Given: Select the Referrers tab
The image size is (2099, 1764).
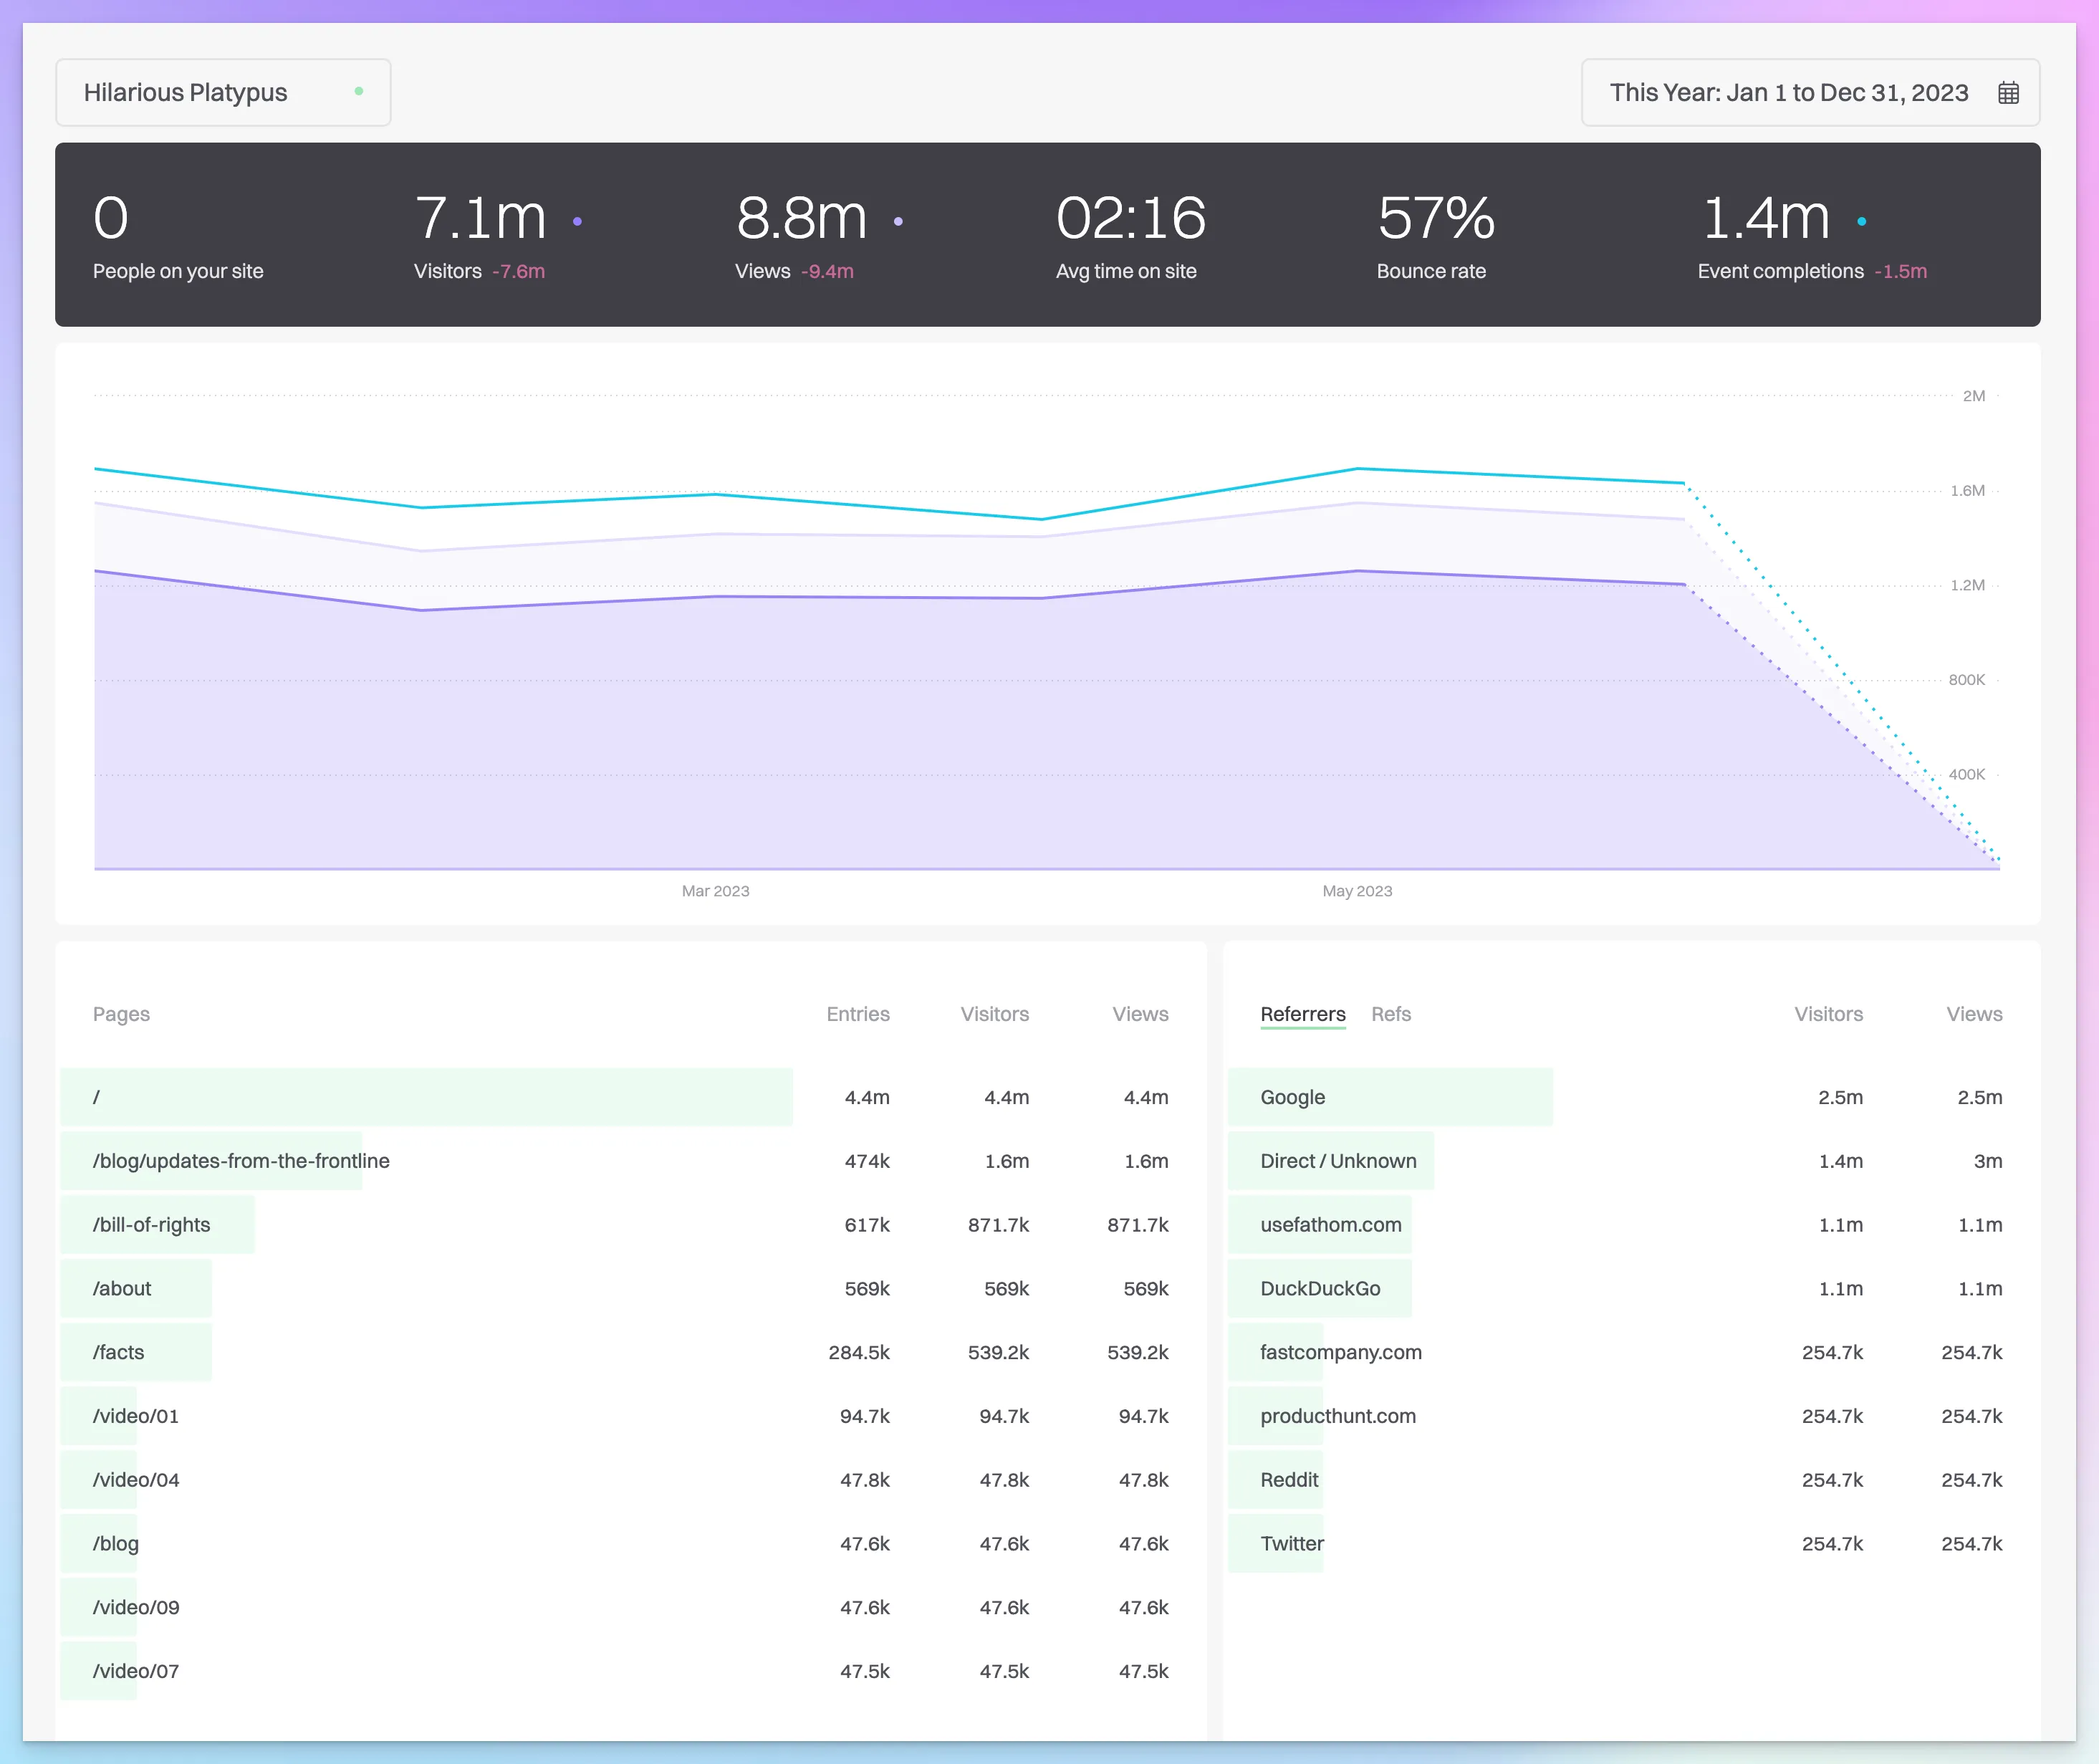Looking at the screenshot, I should 1302,1014.
